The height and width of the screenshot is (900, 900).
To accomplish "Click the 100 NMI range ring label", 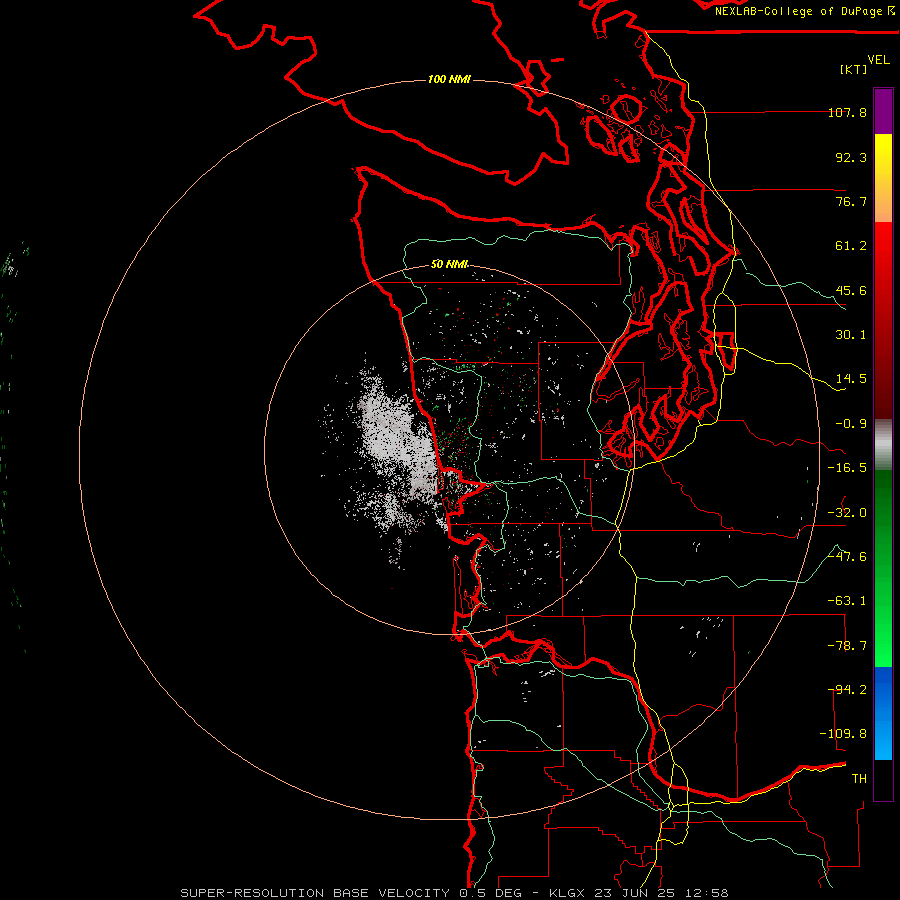I will click(x=449, y=79).
